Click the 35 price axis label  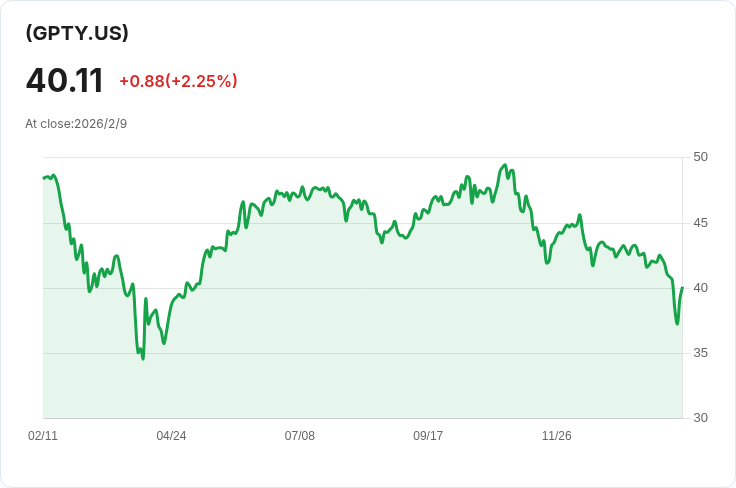700,353
